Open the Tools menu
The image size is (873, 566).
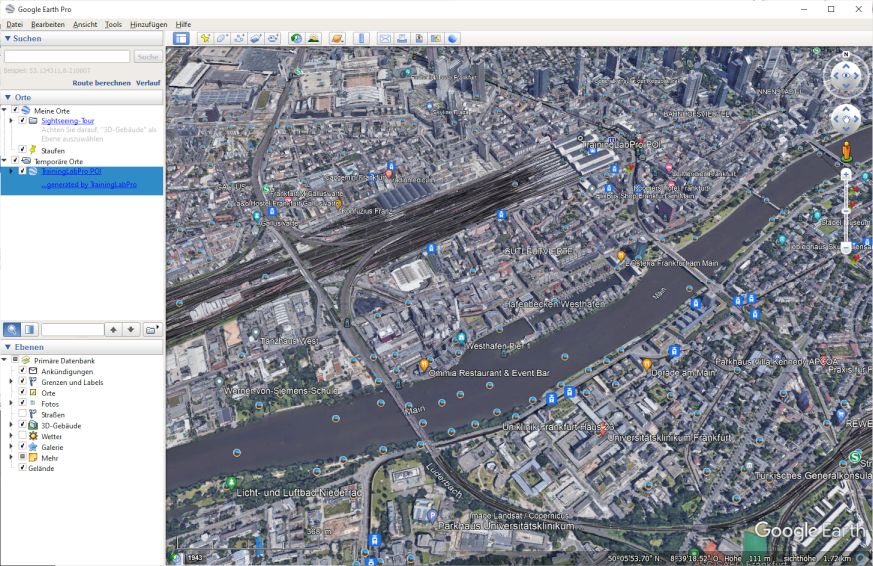(x=113, y=24)
